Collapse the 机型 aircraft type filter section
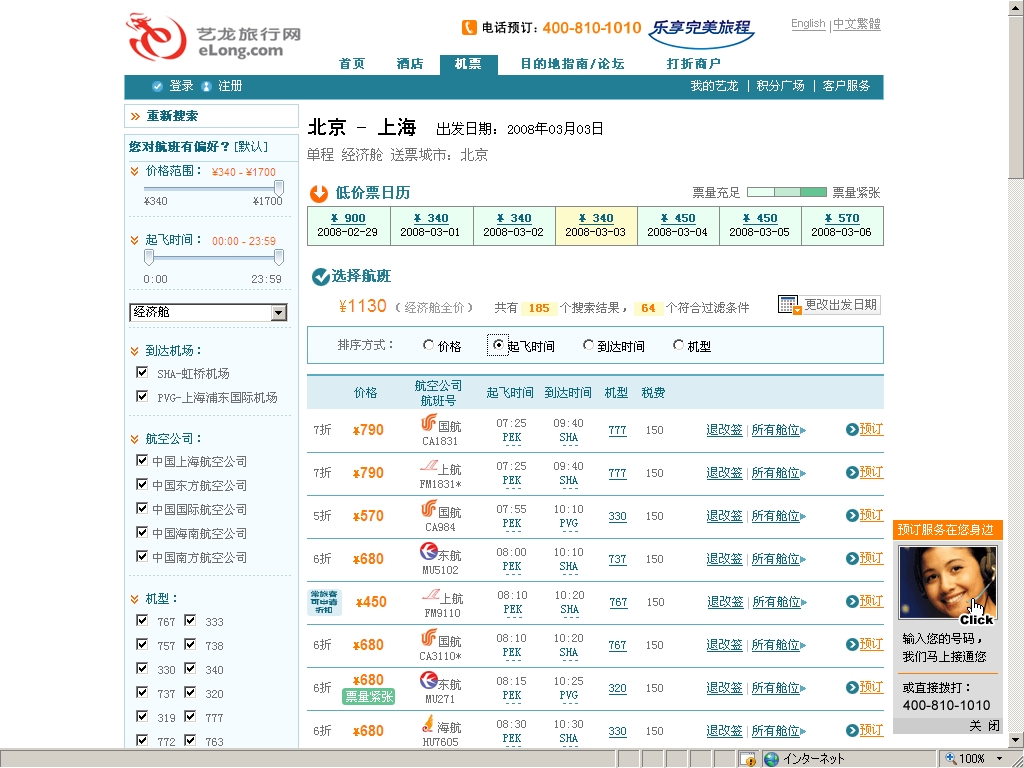Viewport: 1024px width, 768px height. click(x=135, y=598)
